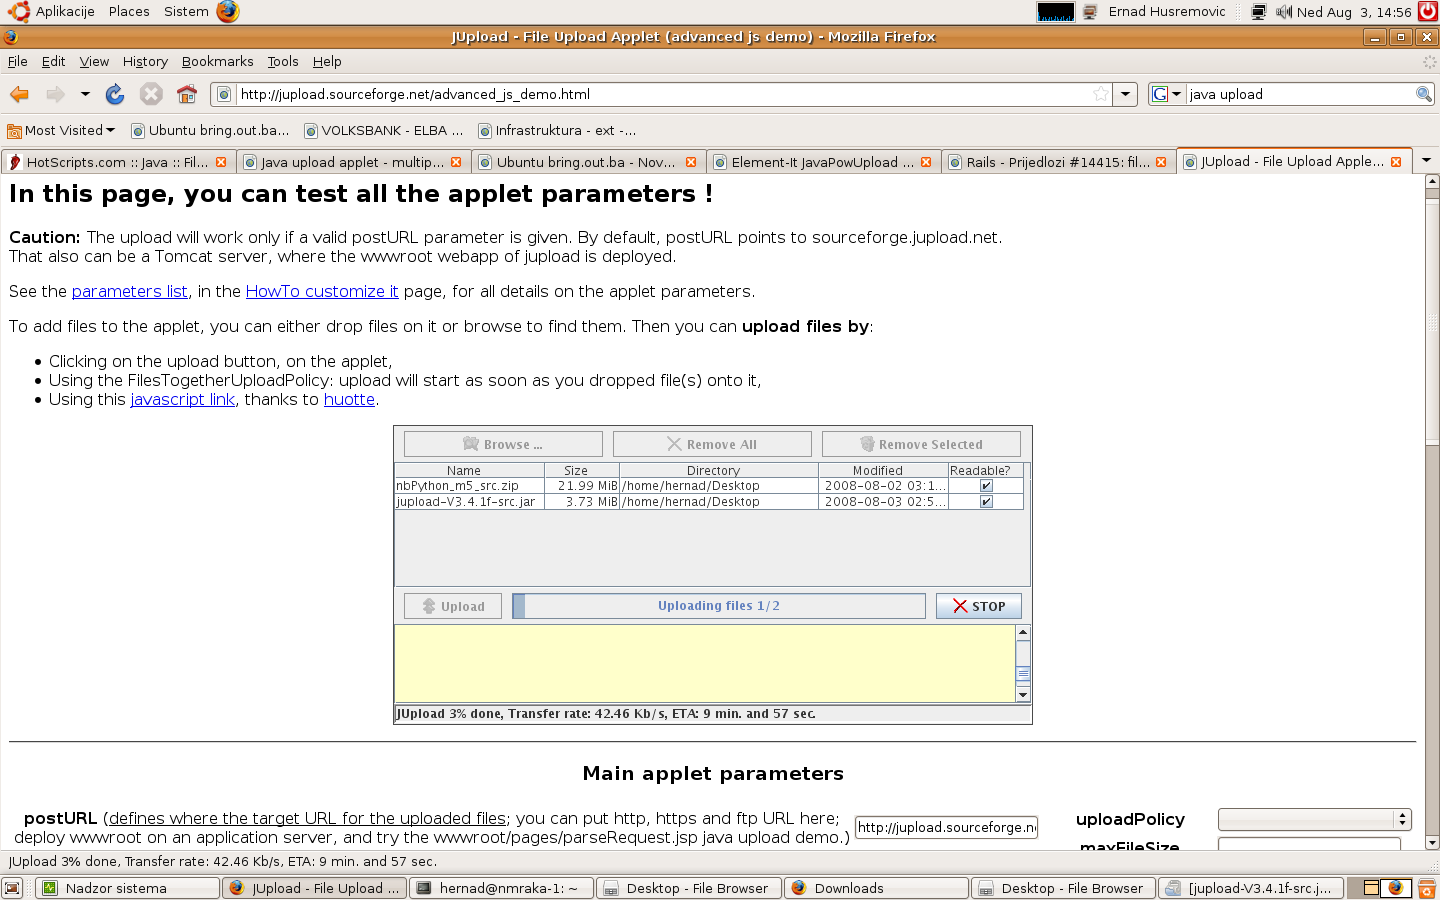Click the browser forward arrow
This screenshot has width=1440, height=900.
(55, 94)
